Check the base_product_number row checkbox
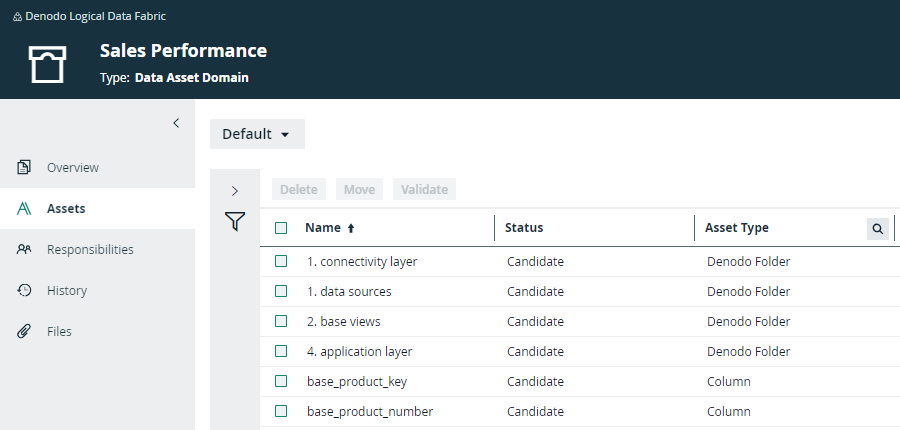 [x=281, y=411]
